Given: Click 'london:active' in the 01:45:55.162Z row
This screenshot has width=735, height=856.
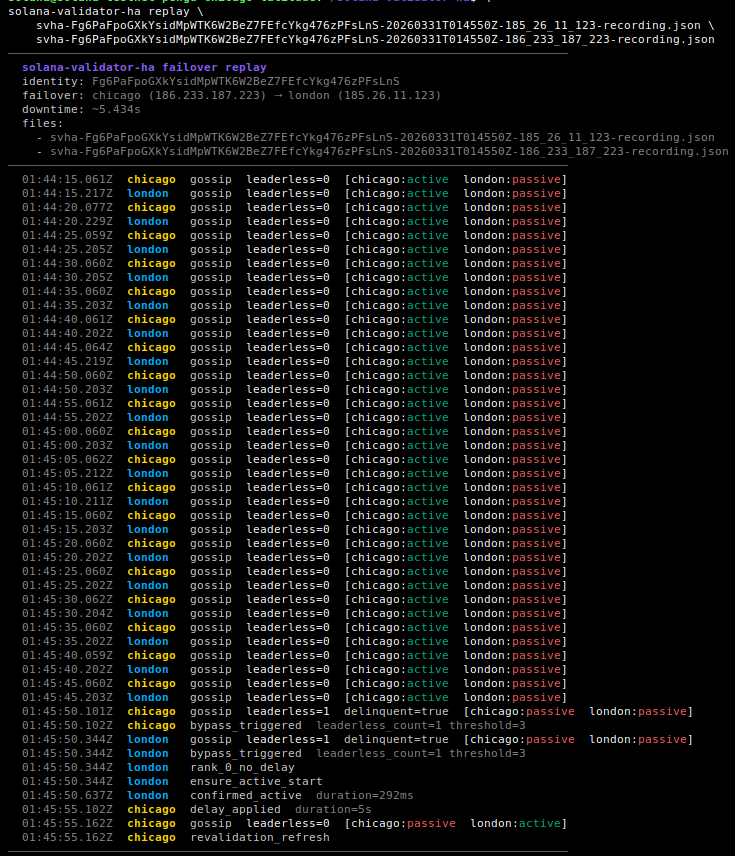Looking at the screenshot, I should point(515,823).
